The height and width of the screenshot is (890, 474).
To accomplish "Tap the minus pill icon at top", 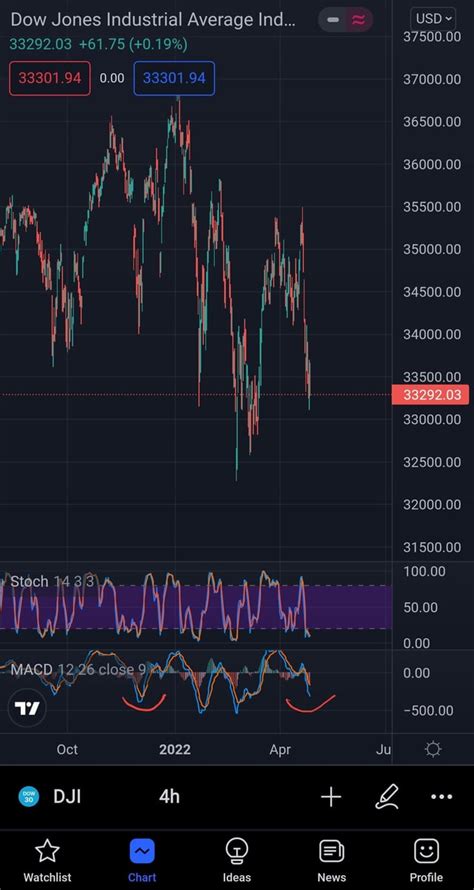I will click(333, 20).
